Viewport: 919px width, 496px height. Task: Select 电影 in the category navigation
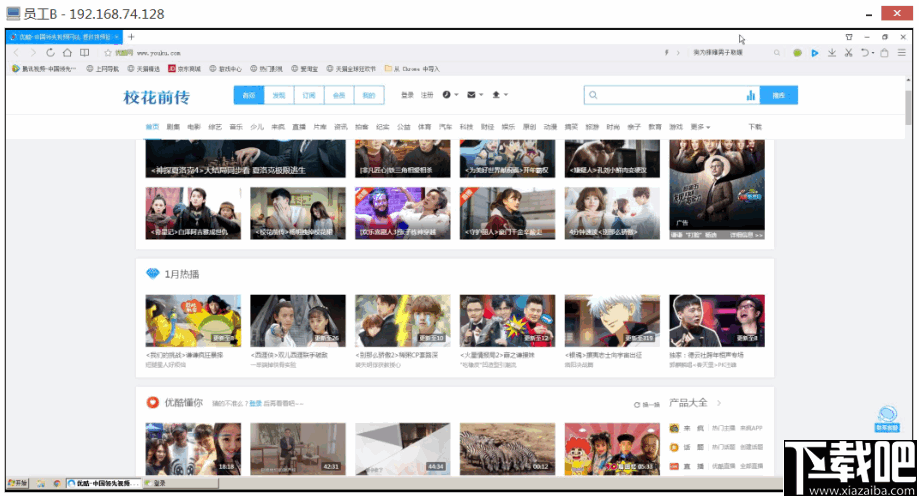[x=194, y=127]
